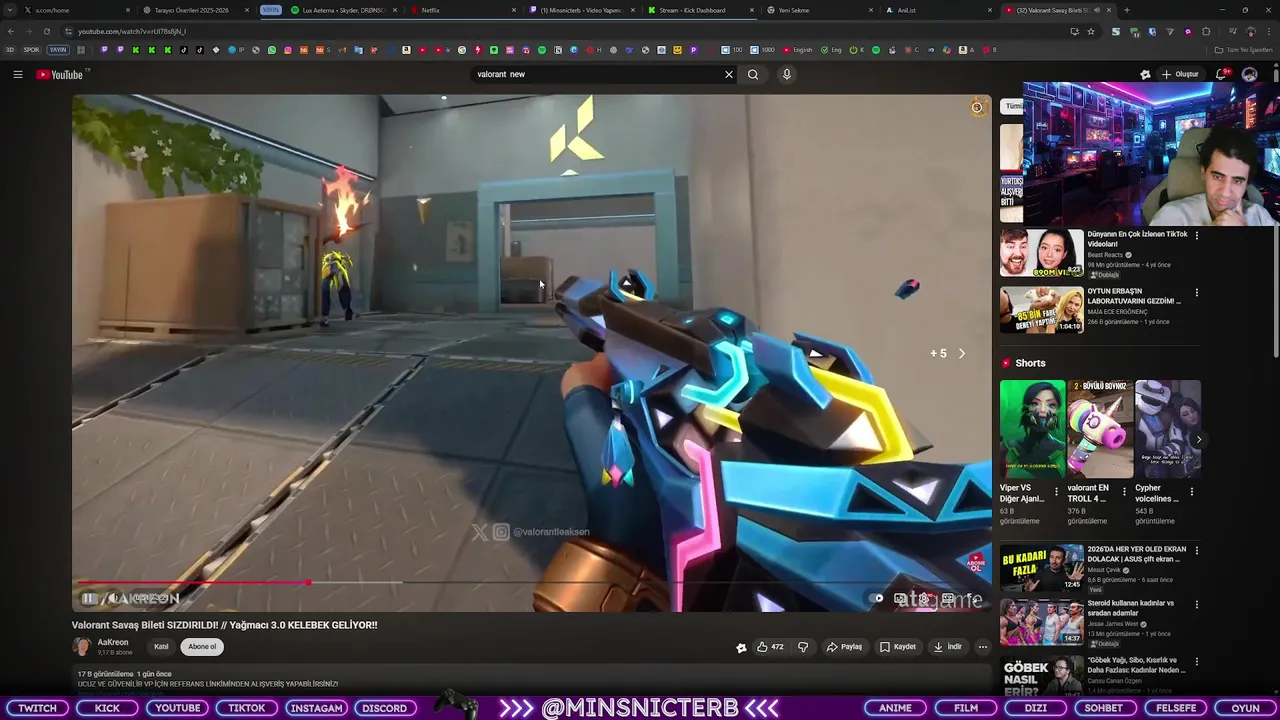Open the Oluştur create button
1280x720 pixels.
click(1180, 74)
